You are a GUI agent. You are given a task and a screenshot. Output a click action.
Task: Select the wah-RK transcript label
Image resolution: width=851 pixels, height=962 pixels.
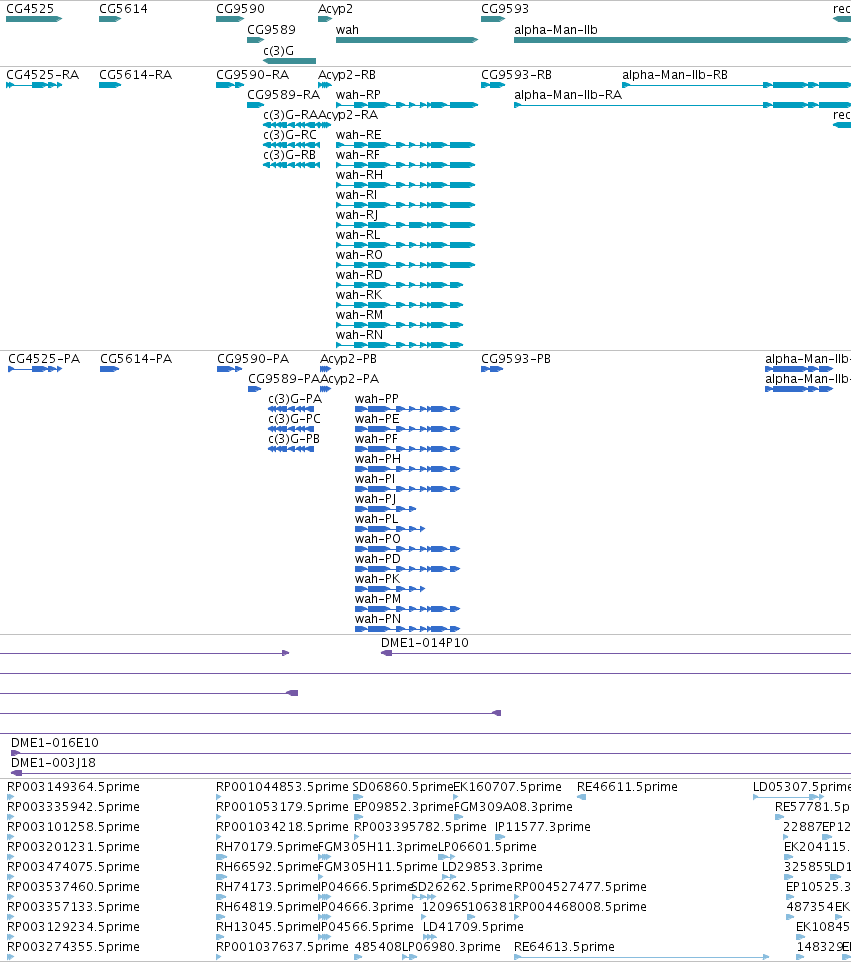click(x=360, y=295)
